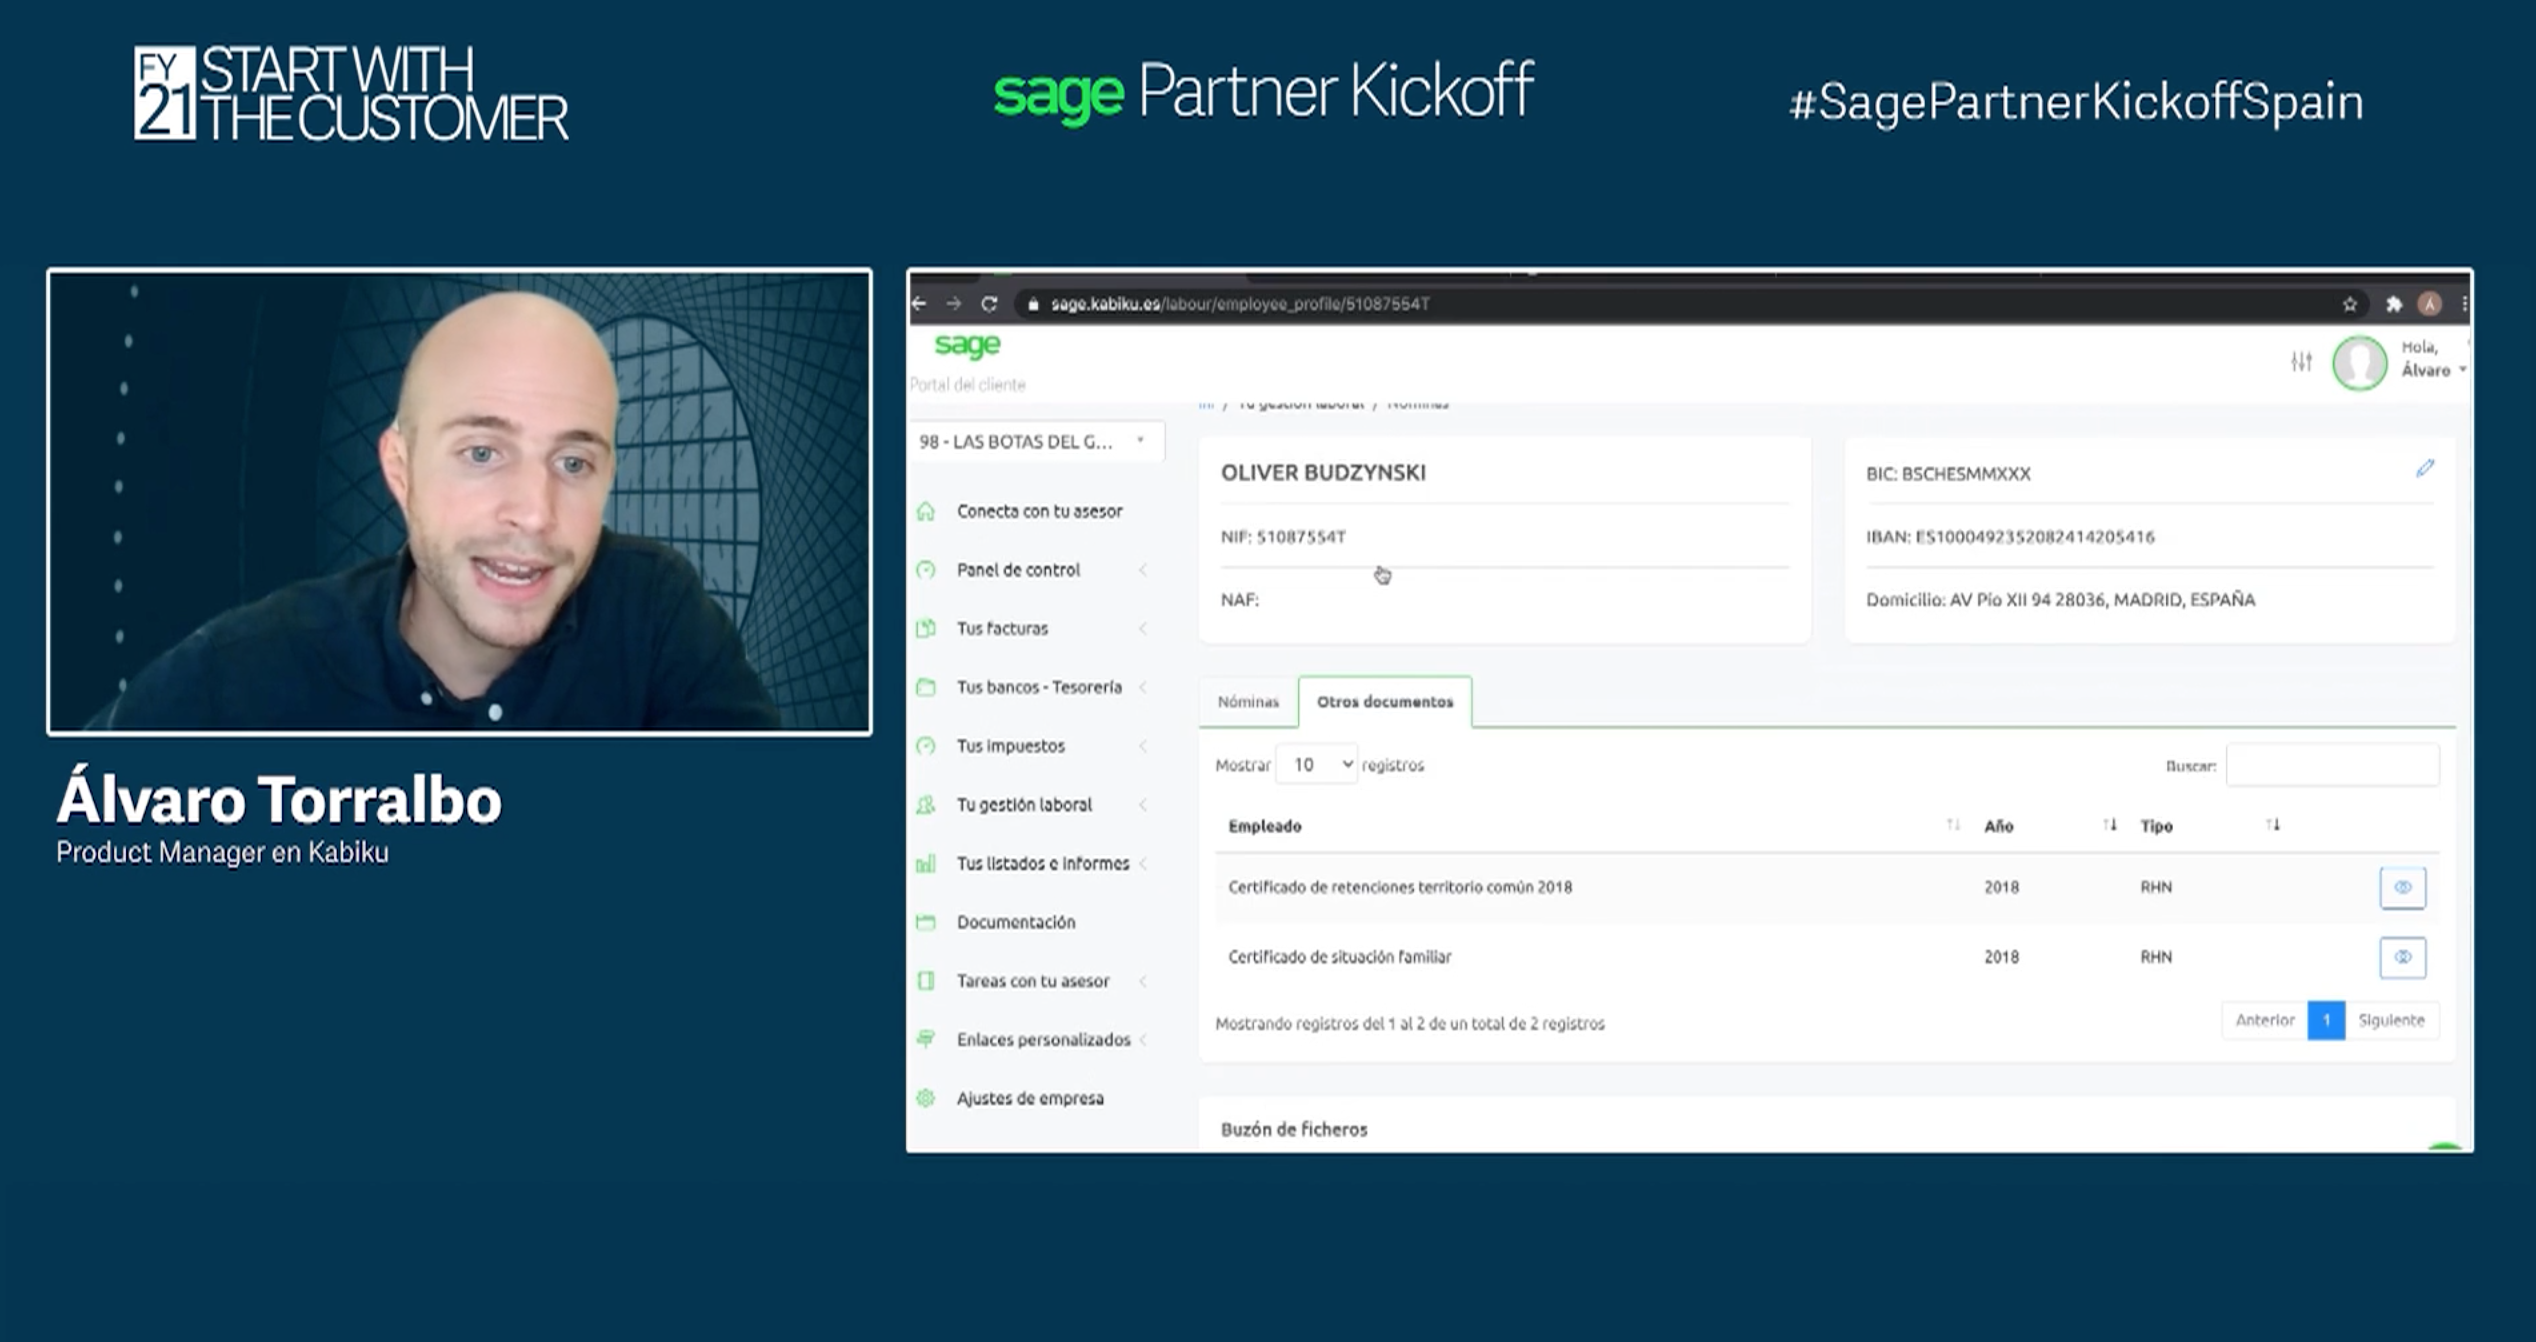The width and height of the screenshot is (2536, 1342).
Task: Expand the Tus impuestos chevron
Action: coord(1142,746)
